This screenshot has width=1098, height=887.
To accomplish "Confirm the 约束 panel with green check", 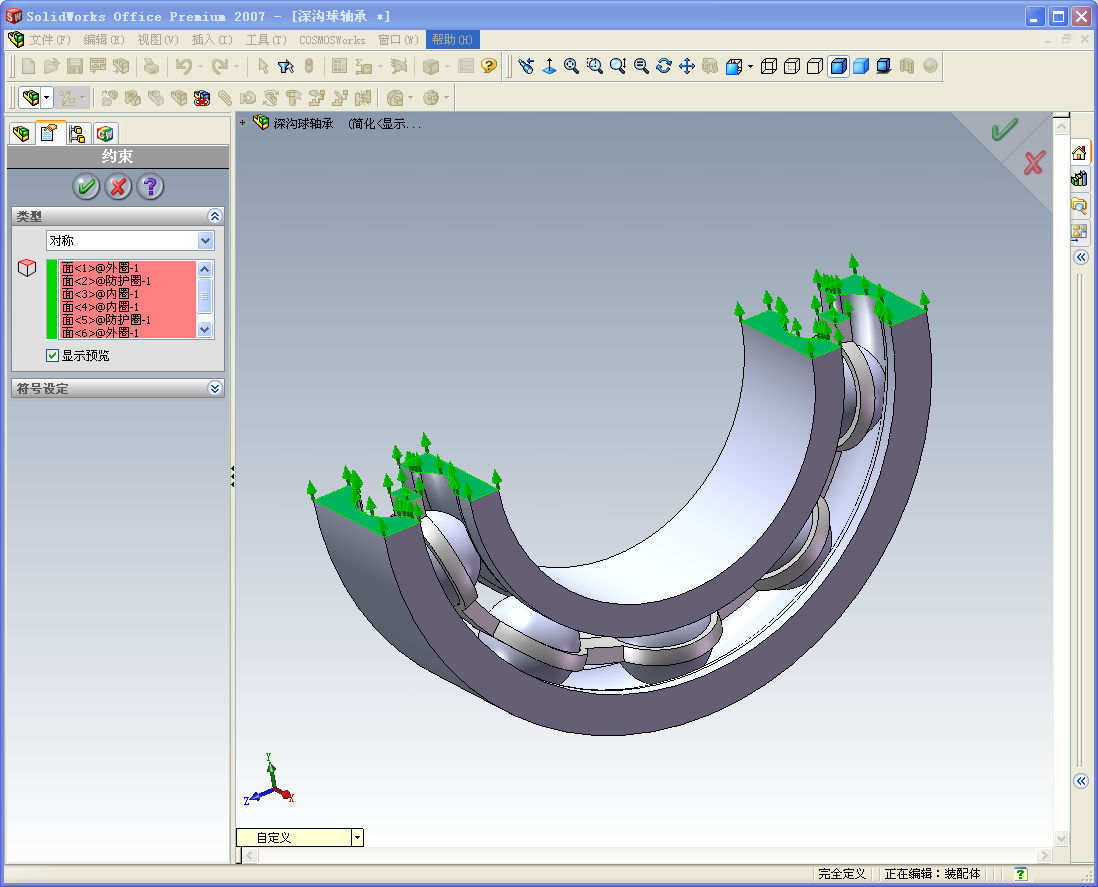I will (86, 187).
